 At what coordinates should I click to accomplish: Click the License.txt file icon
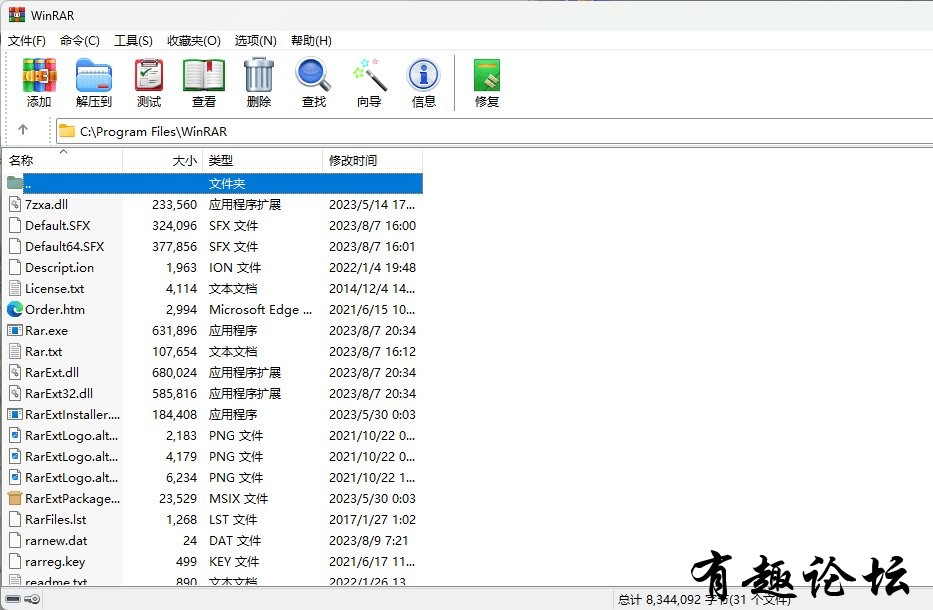pyautogui.click(x=15, y=289)
